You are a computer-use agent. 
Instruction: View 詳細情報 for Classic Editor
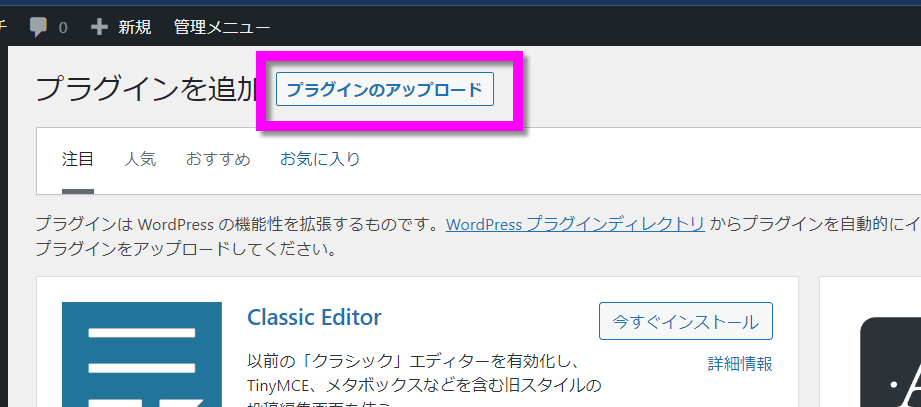click(739, 363)
